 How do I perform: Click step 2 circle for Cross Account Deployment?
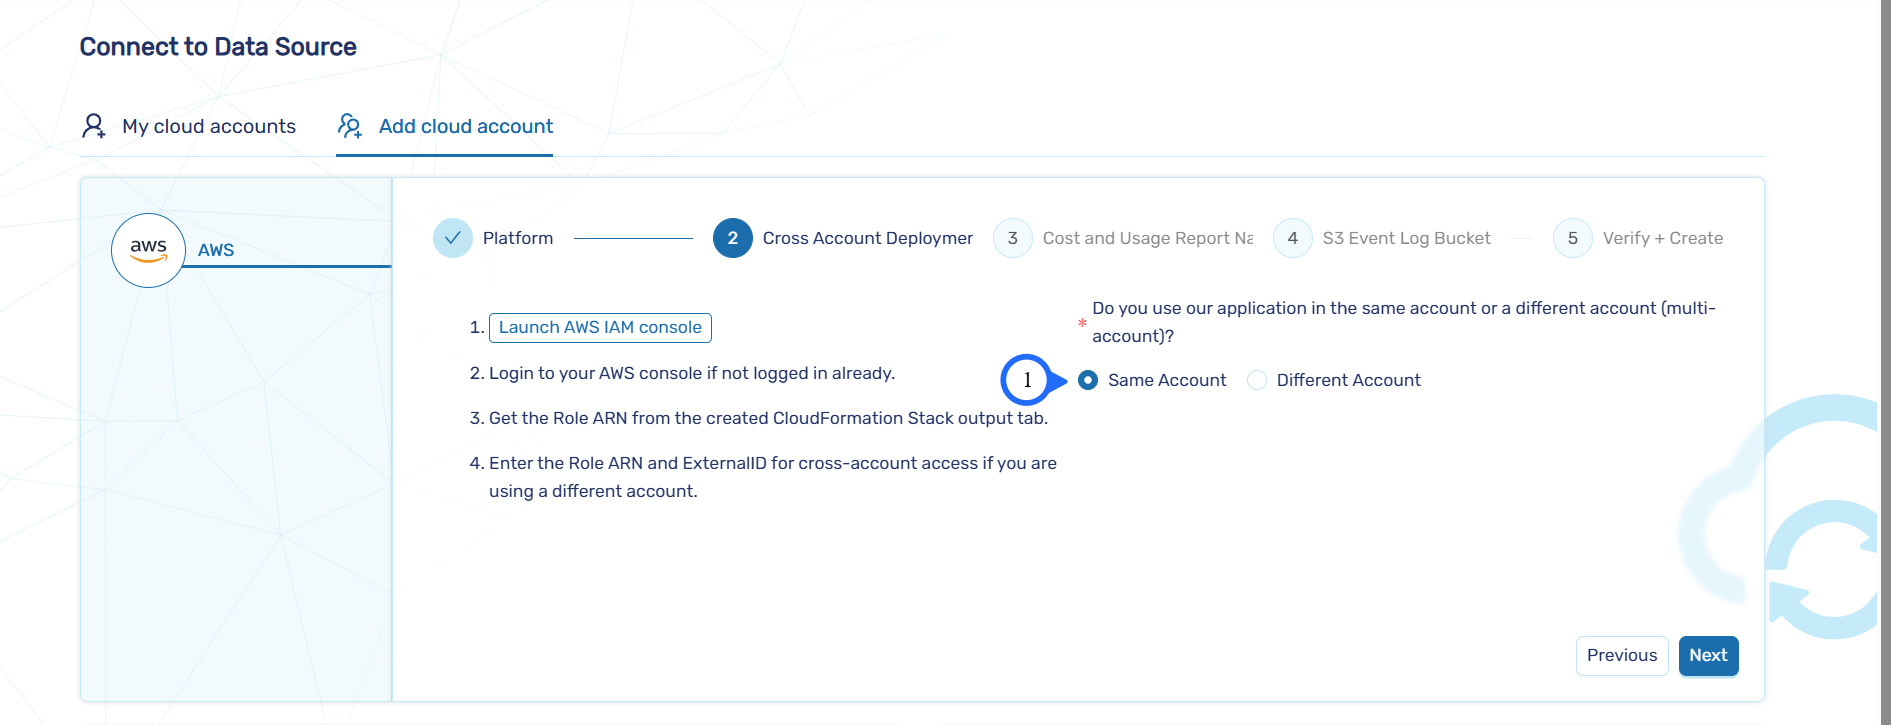(732, 238)
